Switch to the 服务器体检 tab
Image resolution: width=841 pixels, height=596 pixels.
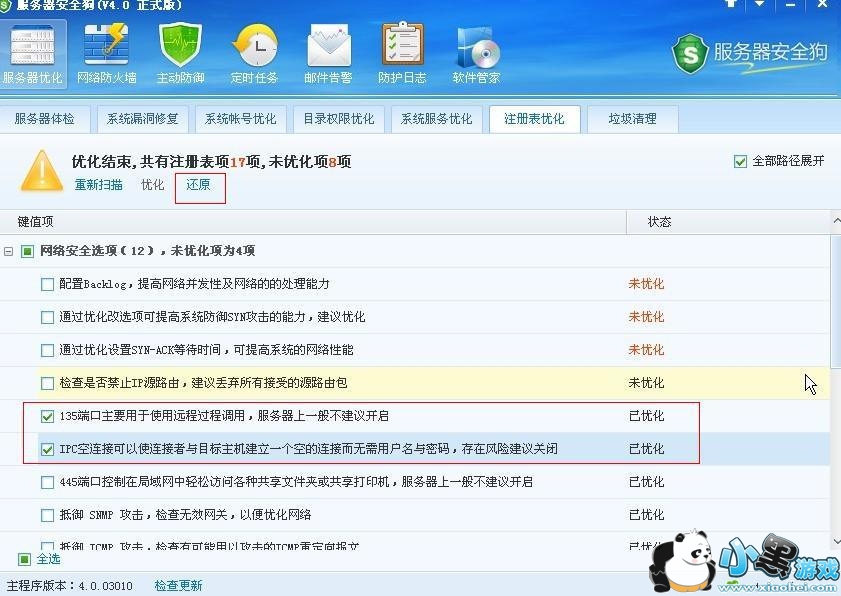pos(45,119)
